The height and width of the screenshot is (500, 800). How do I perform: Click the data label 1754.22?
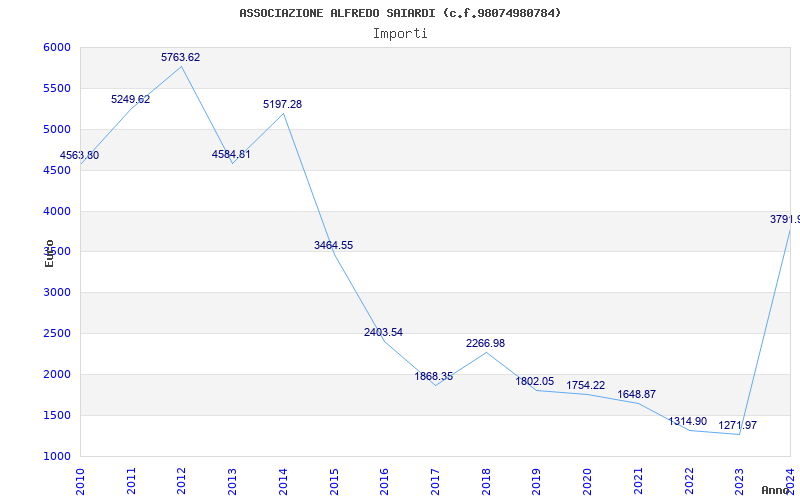pyautogui.click(x=585, y=385)
